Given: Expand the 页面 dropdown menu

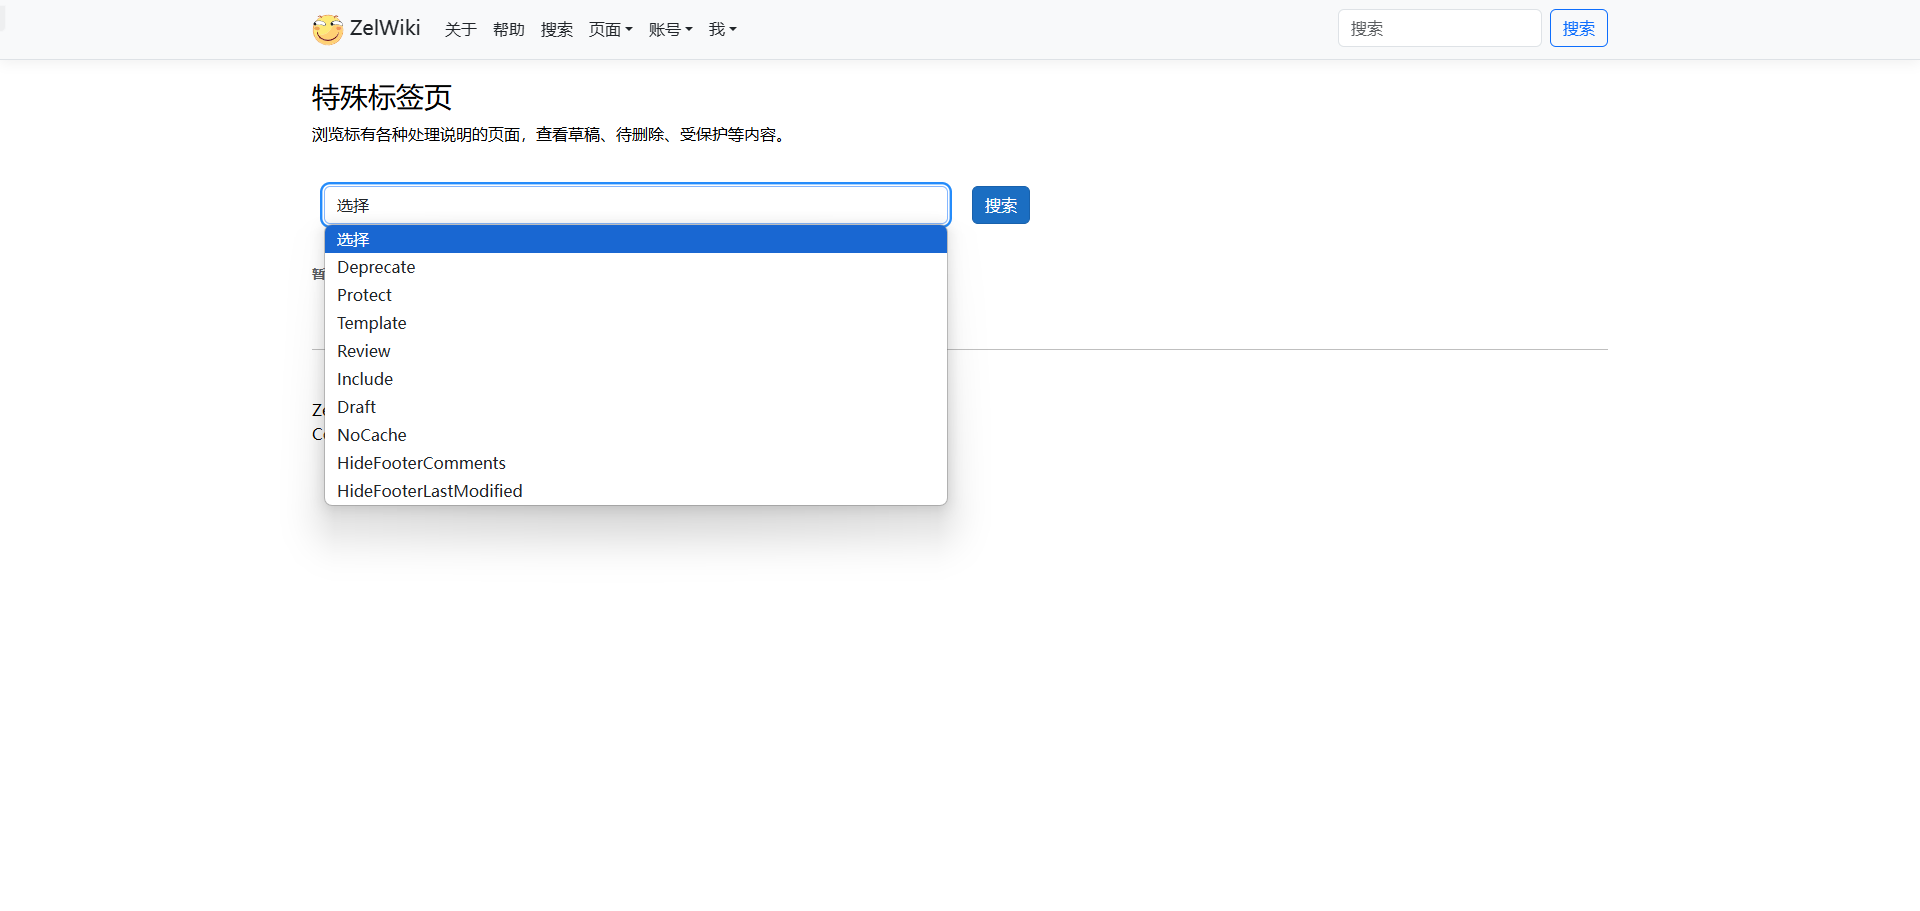Looking at the screenshot, I should [610, 29].
